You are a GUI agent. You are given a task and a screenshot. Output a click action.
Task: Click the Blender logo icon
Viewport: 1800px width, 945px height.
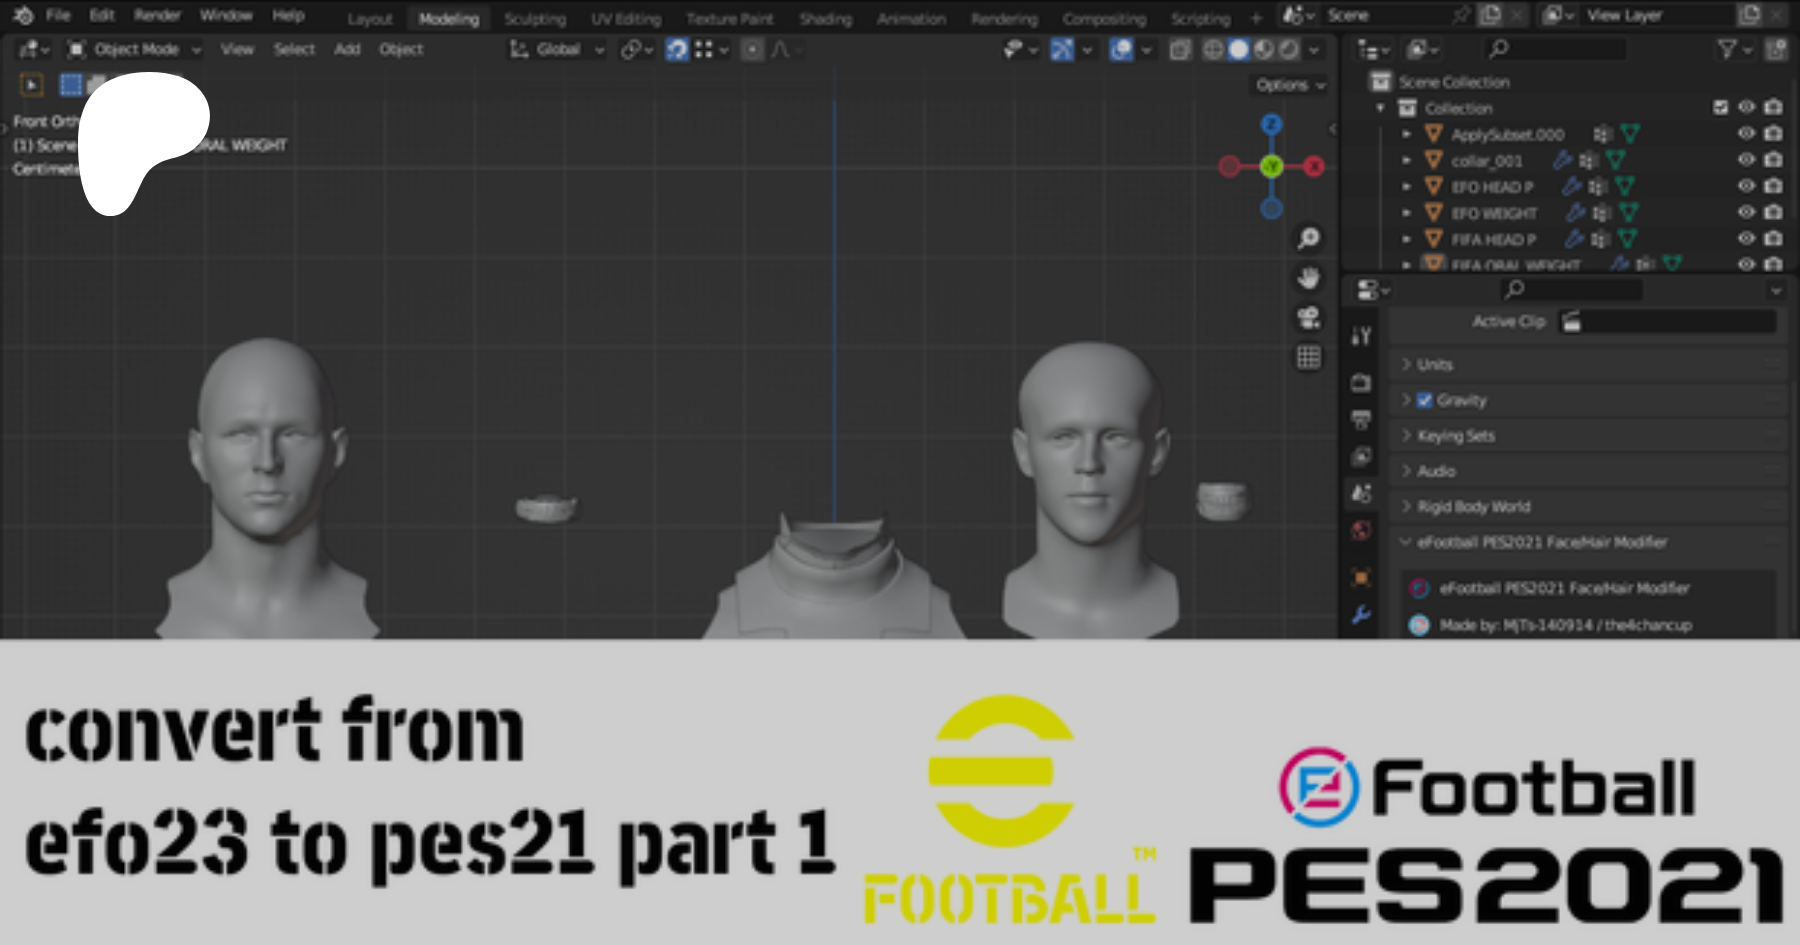click(x=23, y=15)
